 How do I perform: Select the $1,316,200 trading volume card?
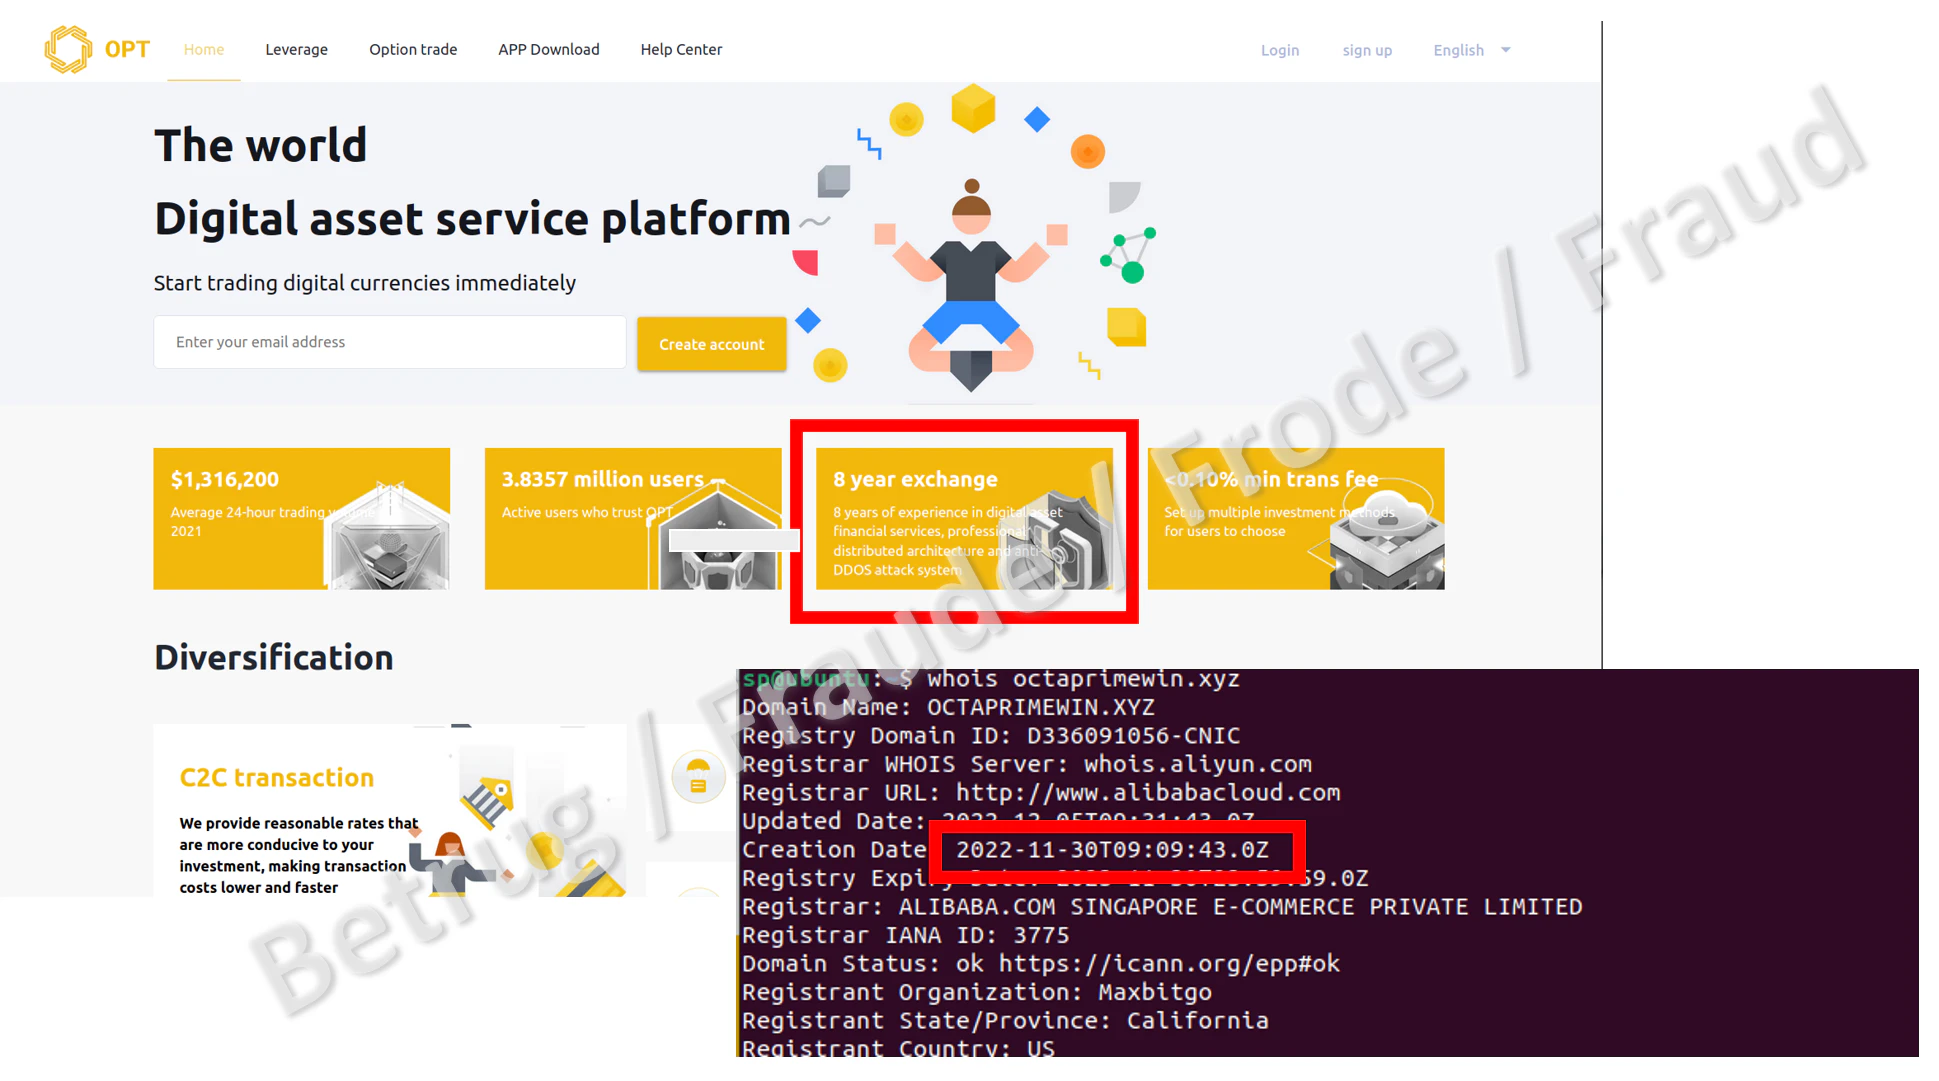302,519
